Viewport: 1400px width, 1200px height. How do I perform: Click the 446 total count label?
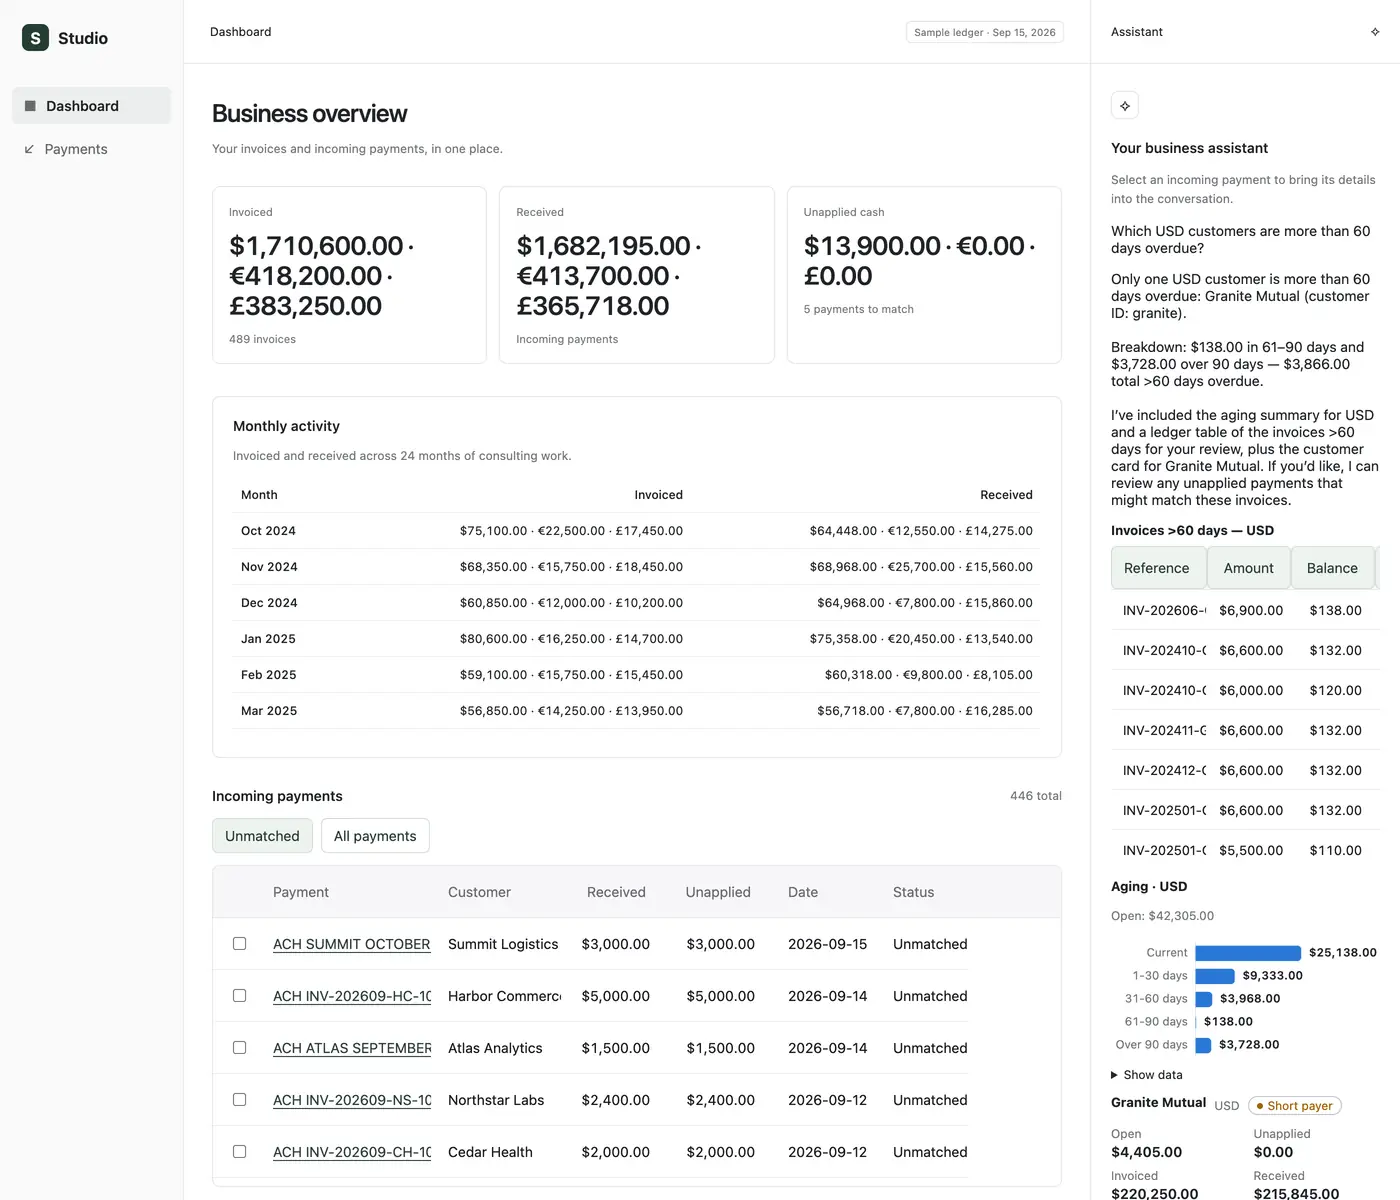[1036, 796]
